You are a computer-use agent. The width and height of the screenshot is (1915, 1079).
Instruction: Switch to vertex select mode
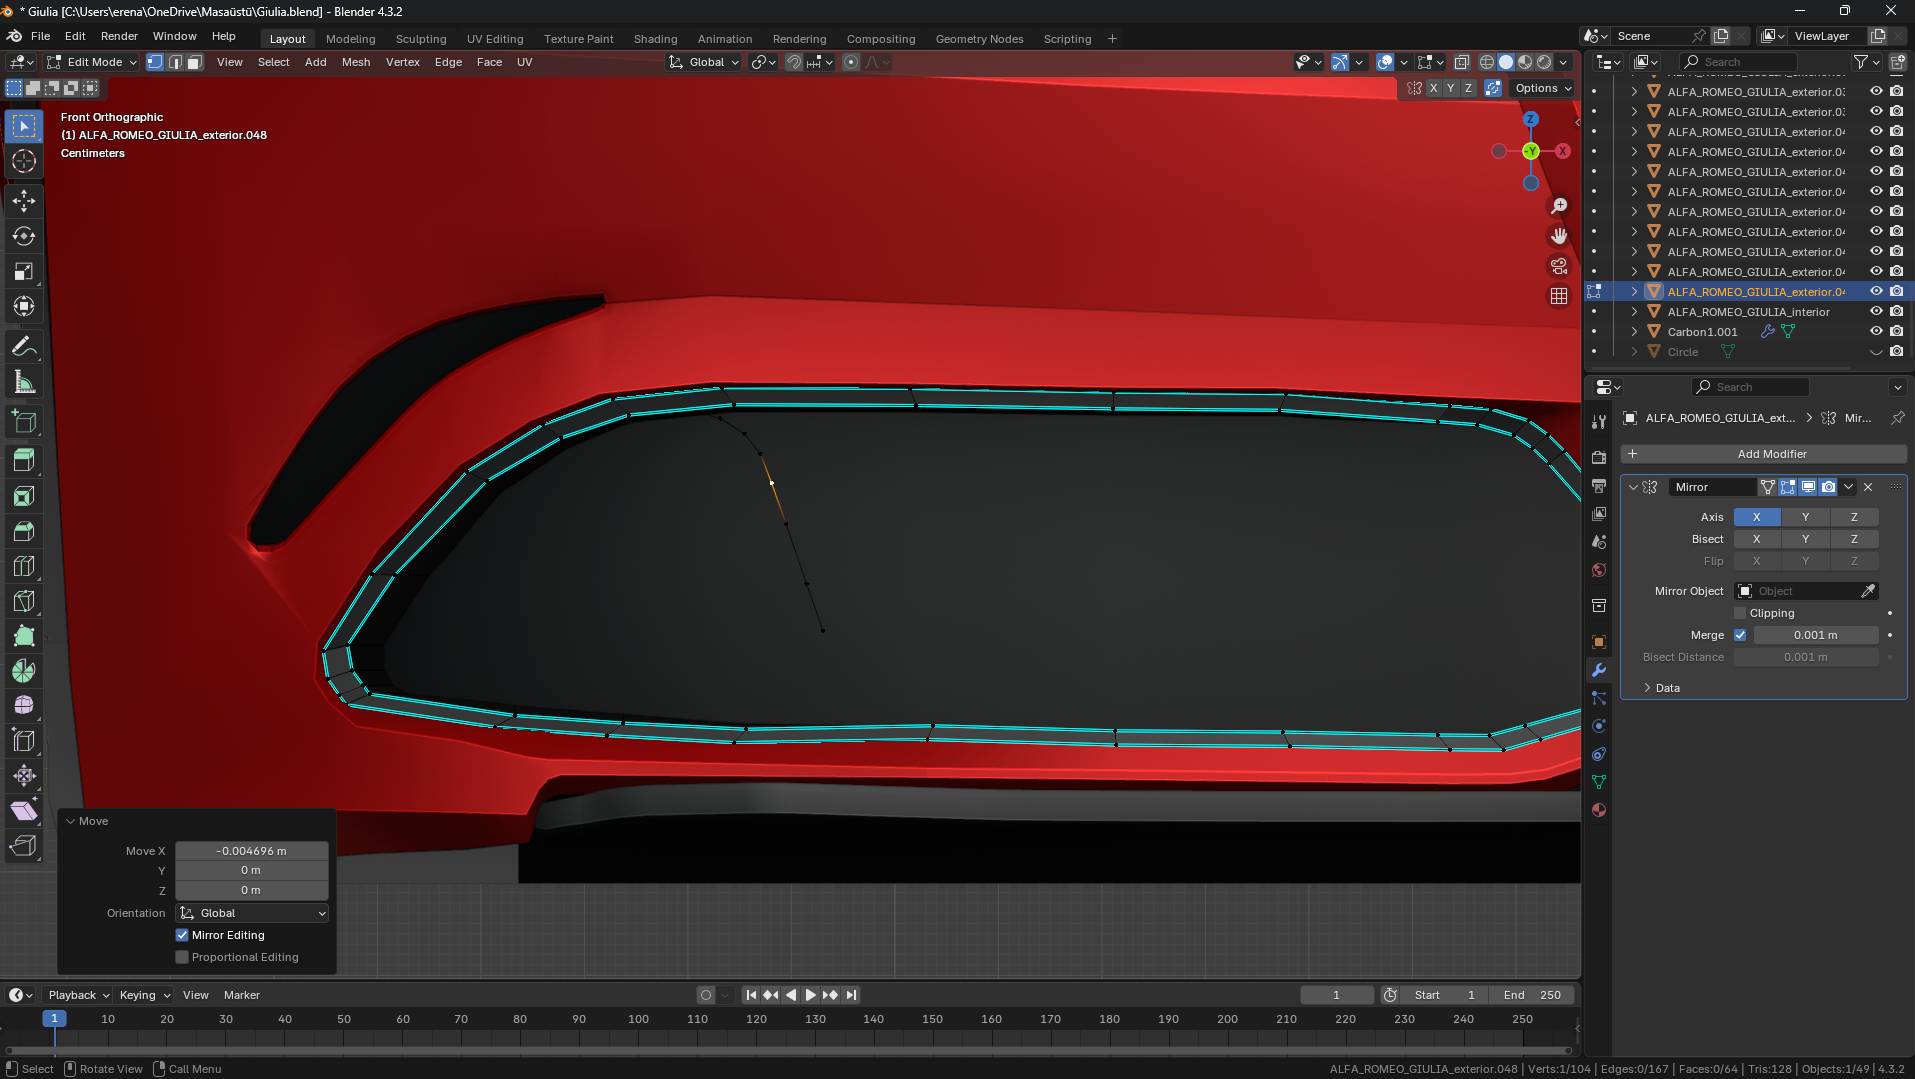coord(155,62)
